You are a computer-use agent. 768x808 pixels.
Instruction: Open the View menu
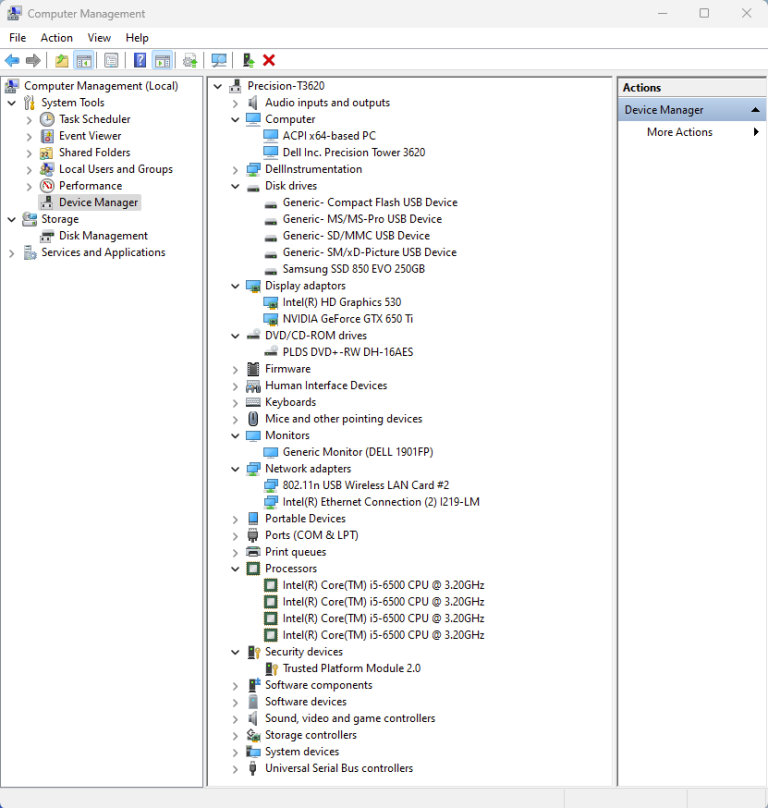point(99,38)
